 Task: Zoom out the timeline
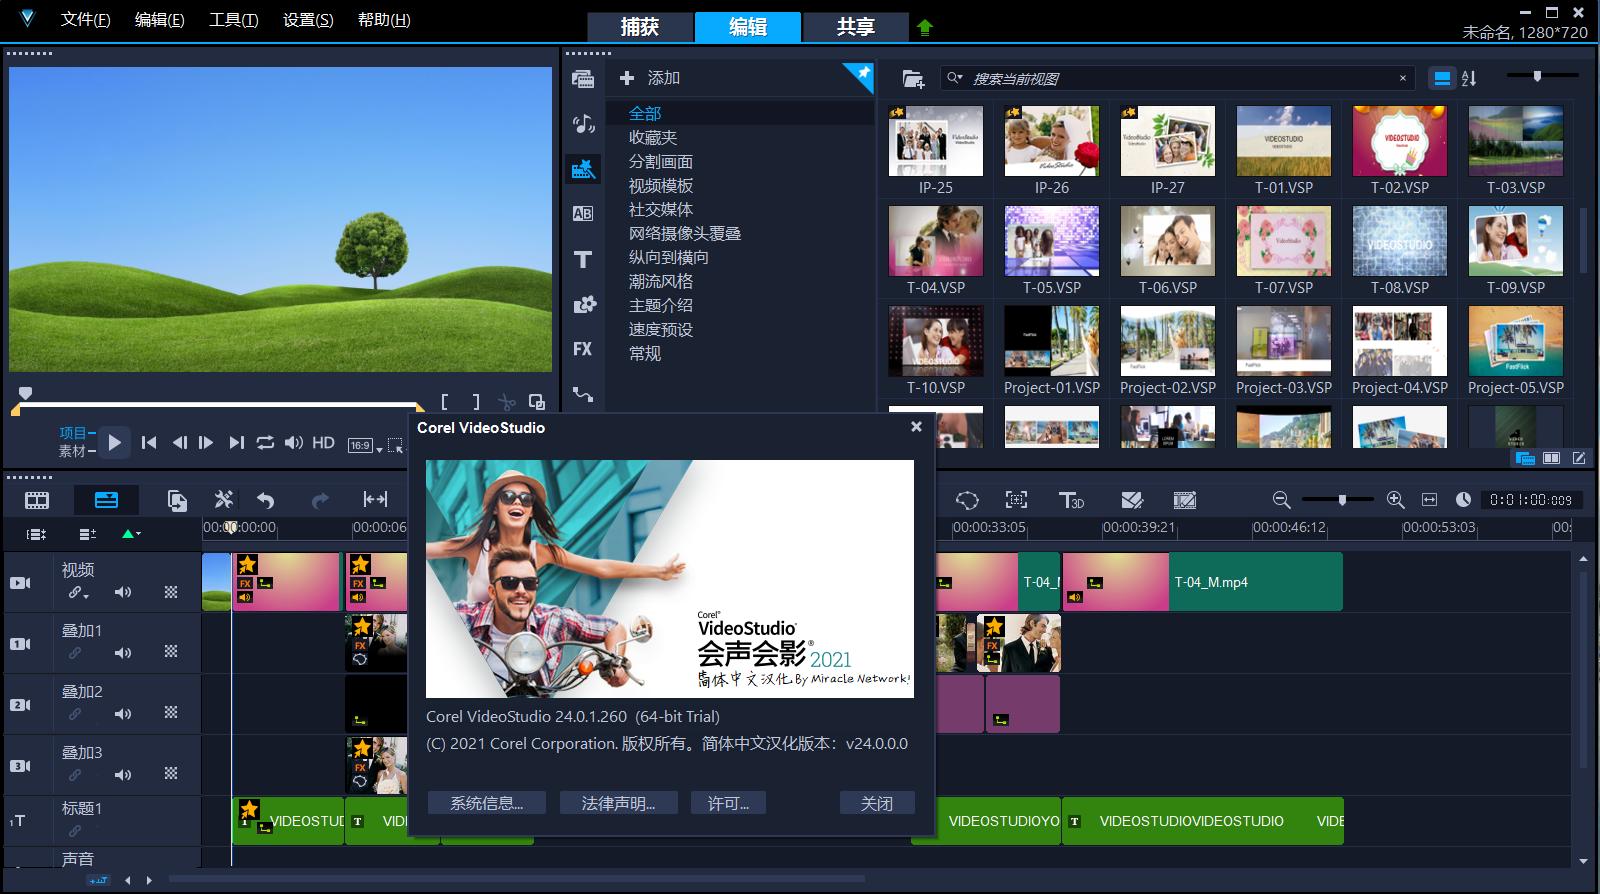coord(1281,500)
